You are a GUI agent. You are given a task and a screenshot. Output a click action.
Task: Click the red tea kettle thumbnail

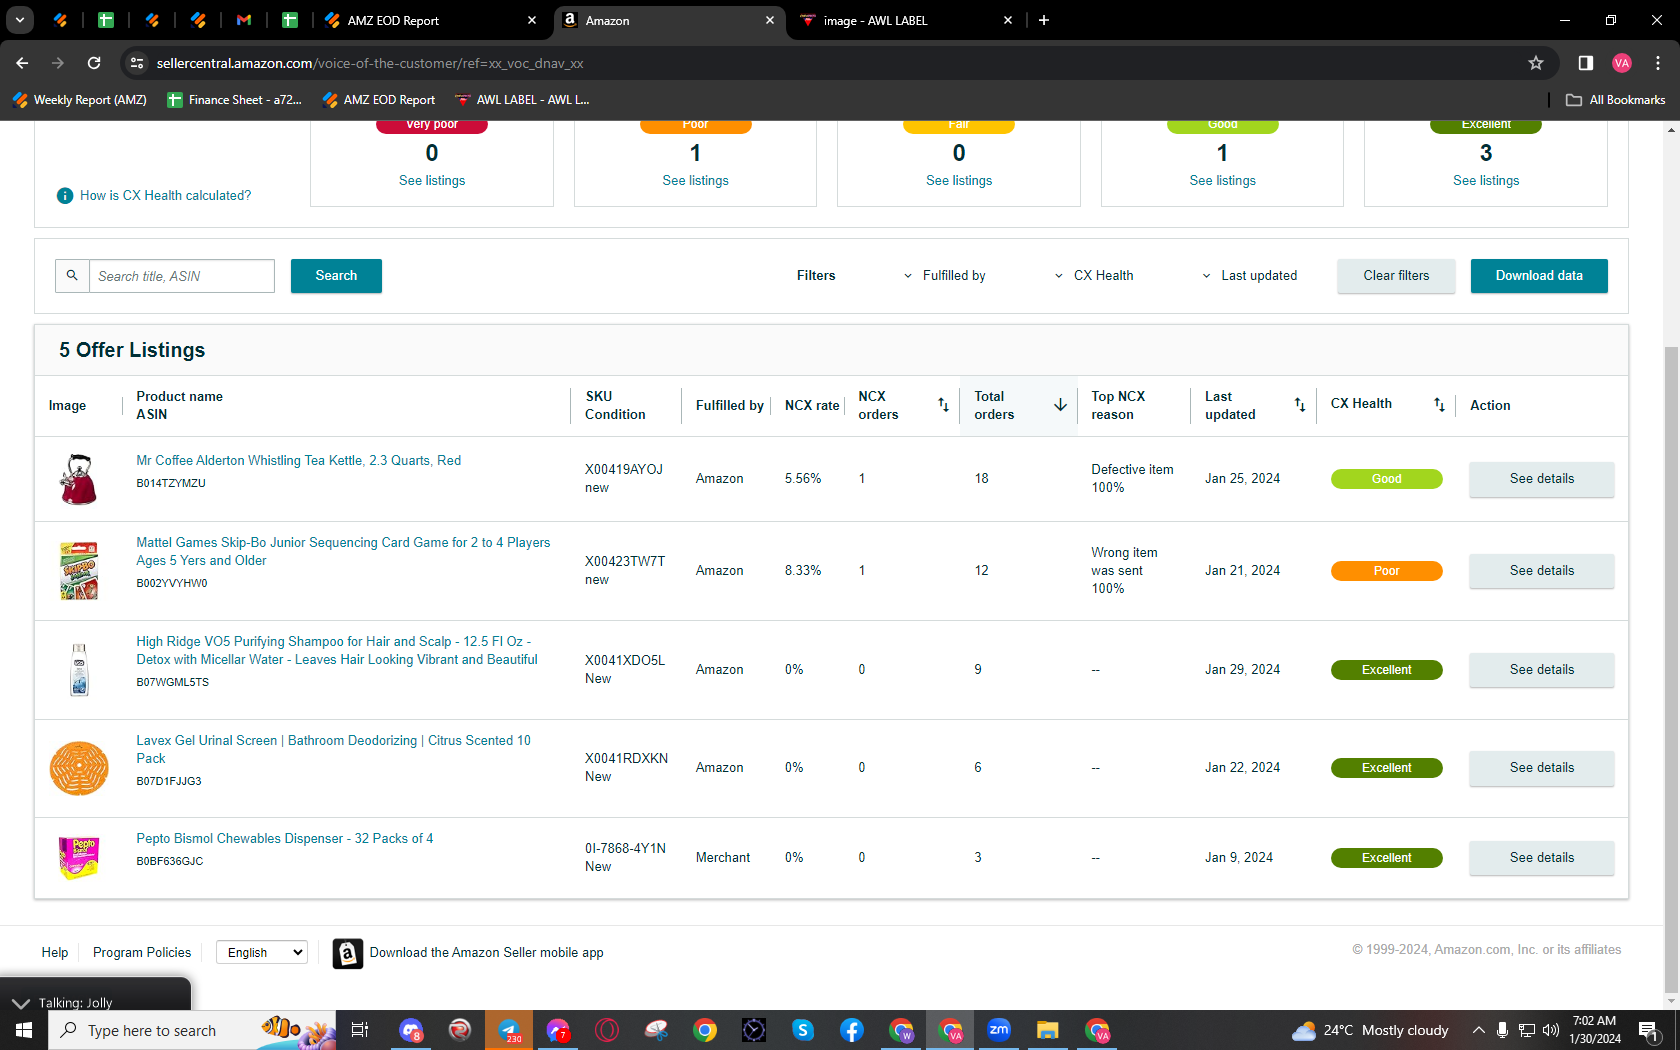pos(79,479)
